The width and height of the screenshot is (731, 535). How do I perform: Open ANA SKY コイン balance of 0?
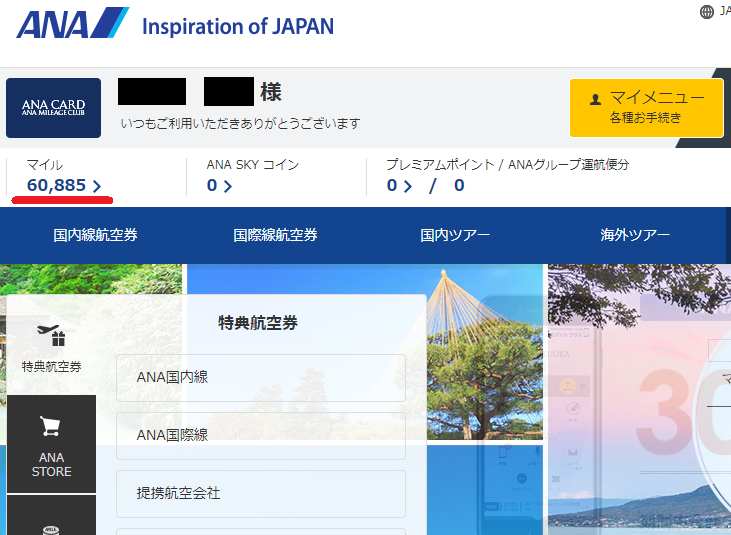[x=219, y=185]
